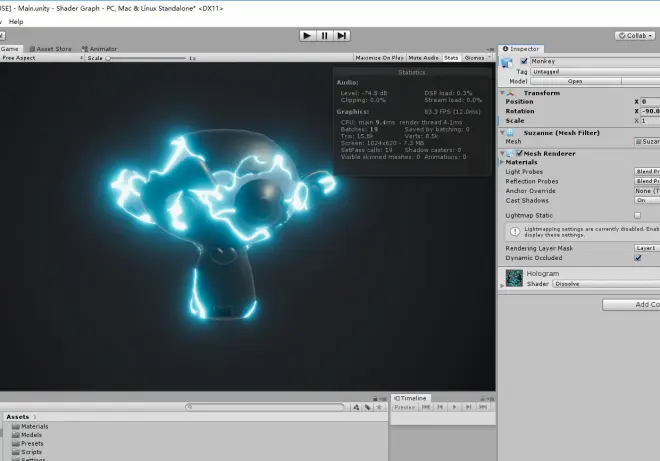
Task: Click the Timeline play button
Action: click(454, 407)
